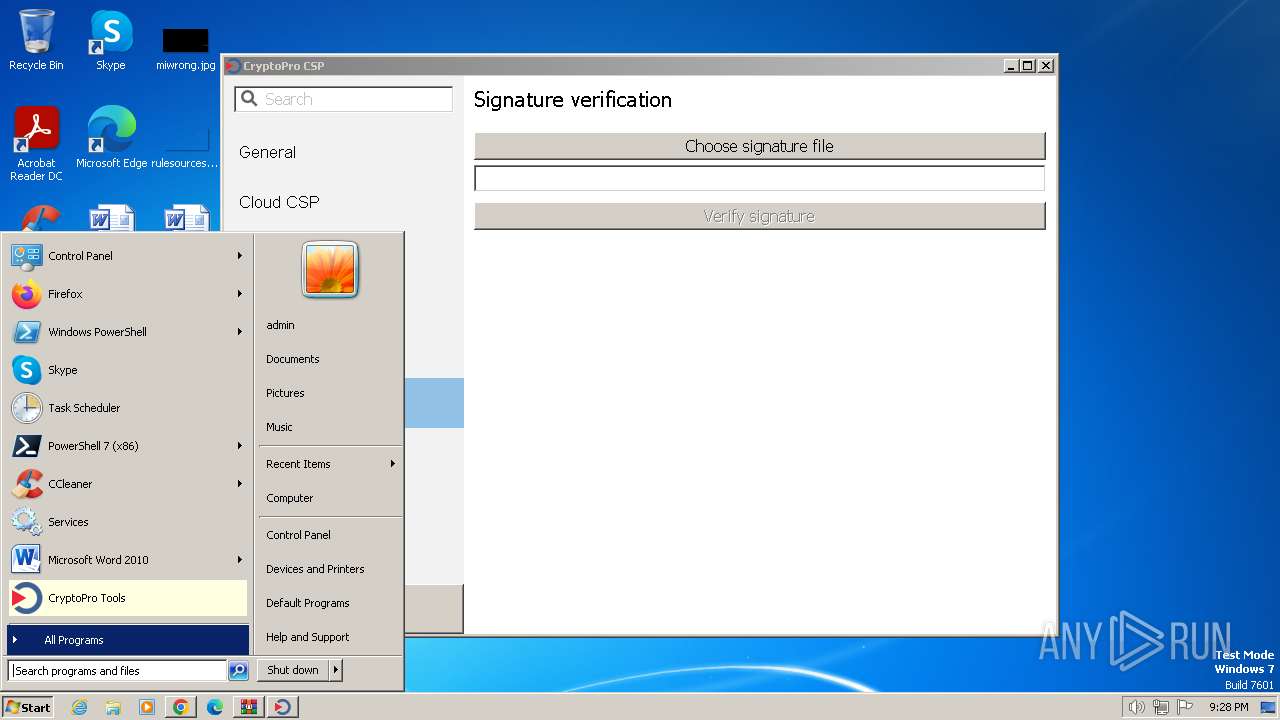
Task: Open Microsoft Edge from the taskbar
Action: point(215,707)
